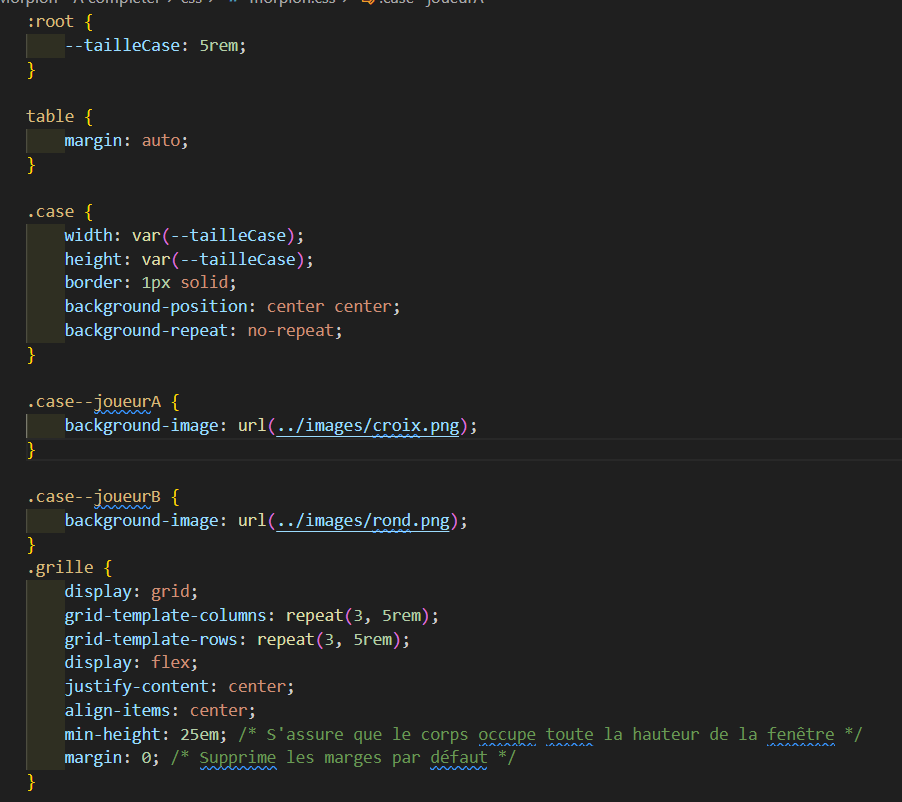902x802 pixels.
Task: Click the .case--joueurB selector
Action: [93, 497]
